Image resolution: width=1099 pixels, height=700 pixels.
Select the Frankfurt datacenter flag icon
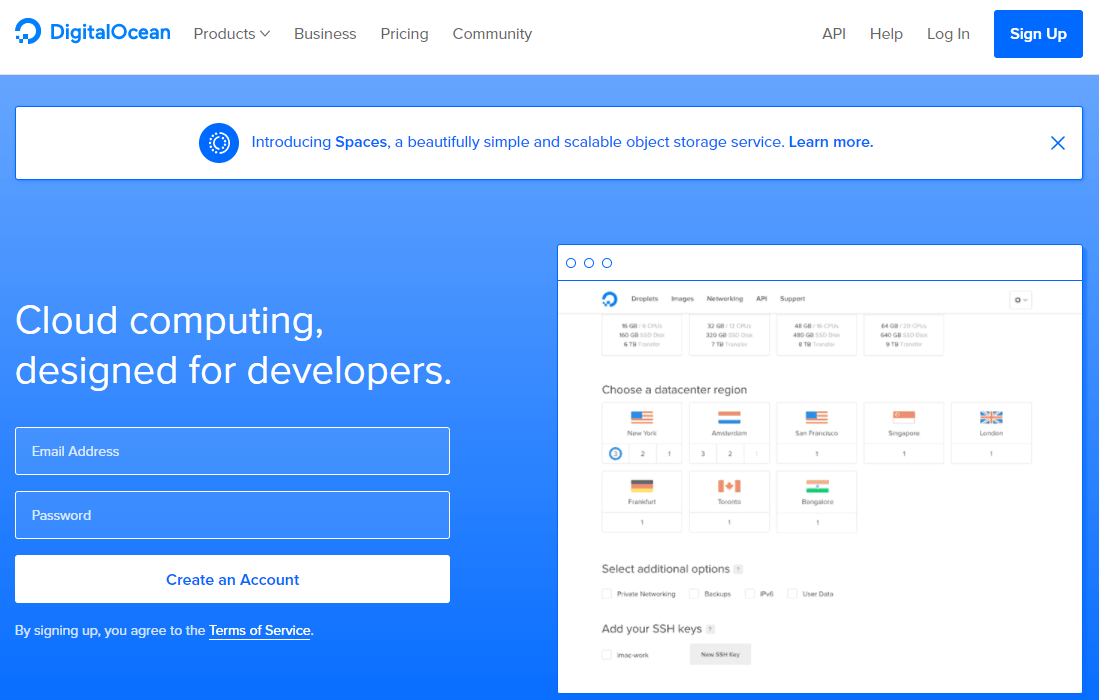point(641,487)
